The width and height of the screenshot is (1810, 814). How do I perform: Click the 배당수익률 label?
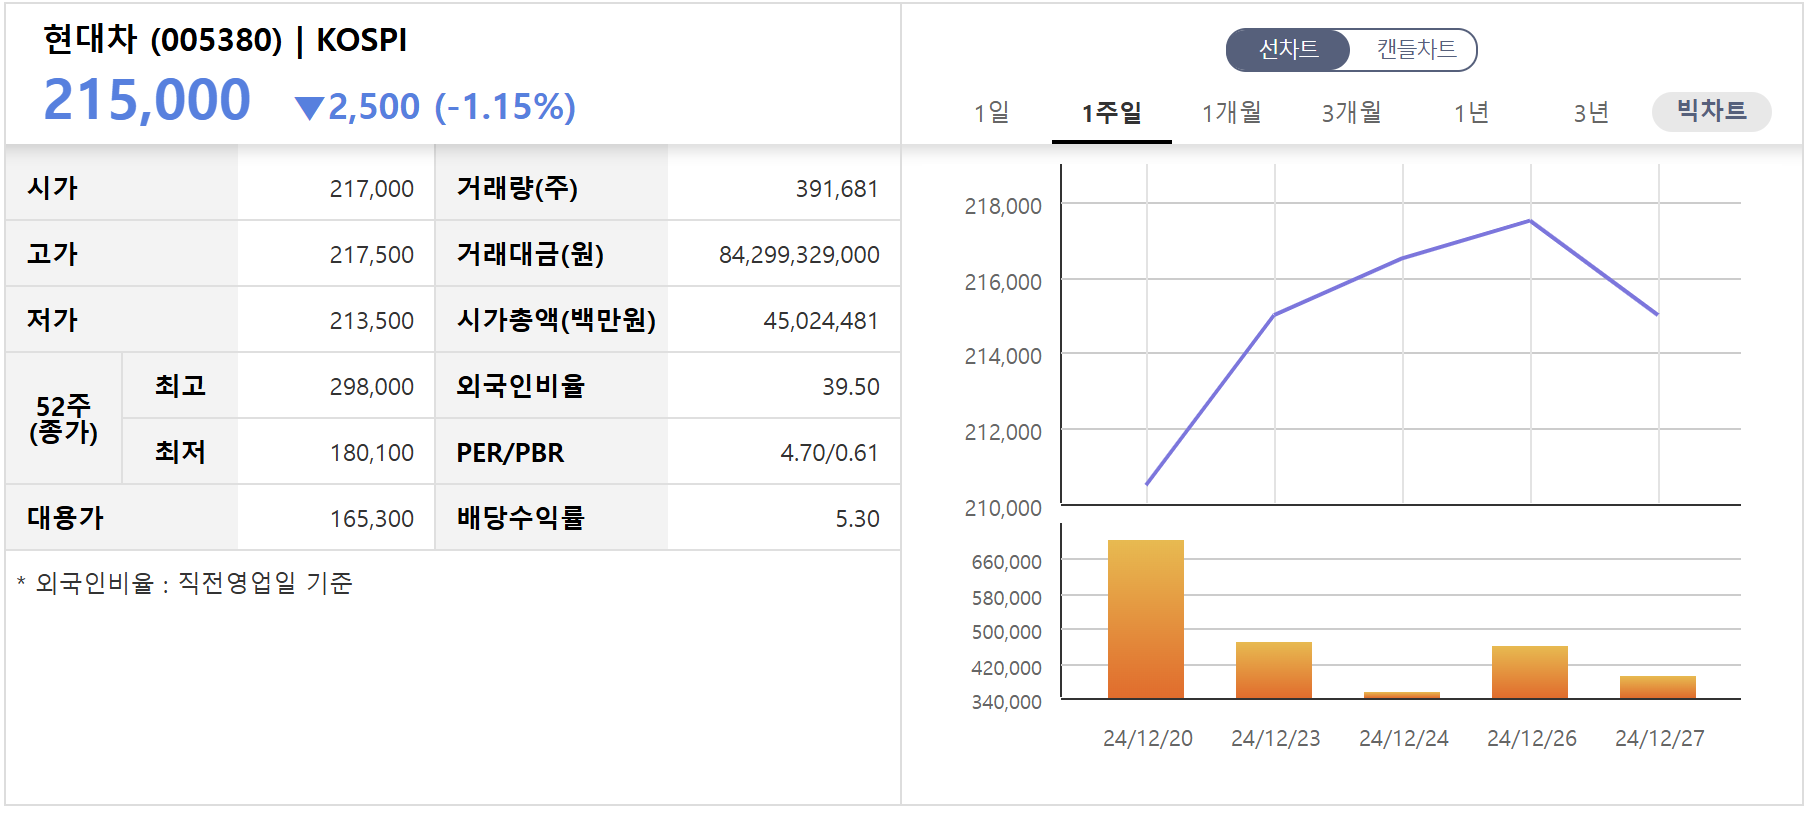[520, 518]
